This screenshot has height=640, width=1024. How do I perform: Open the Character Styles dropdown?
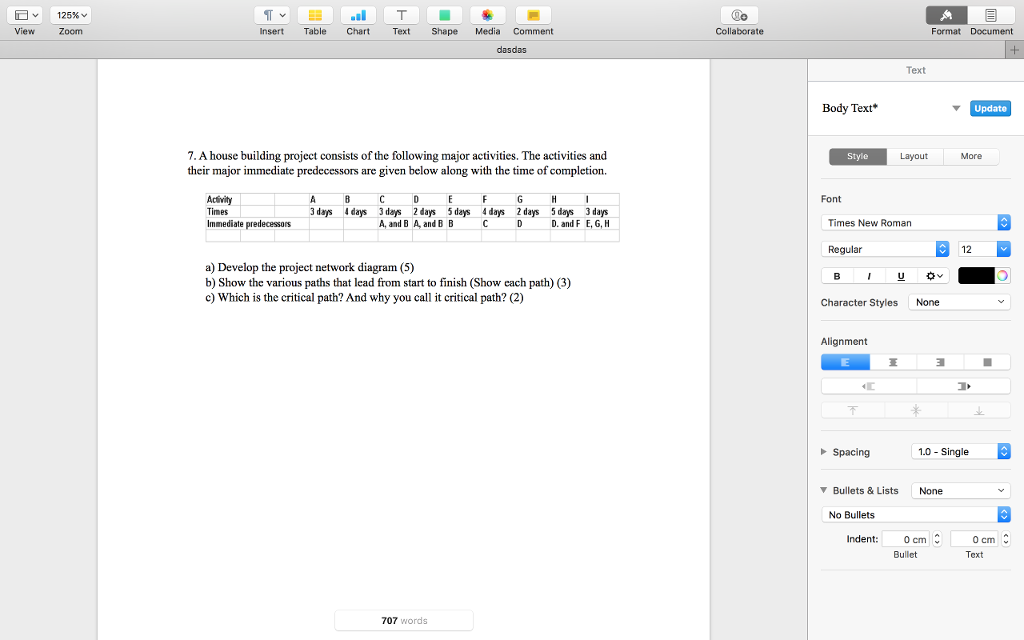click(958, 302)
